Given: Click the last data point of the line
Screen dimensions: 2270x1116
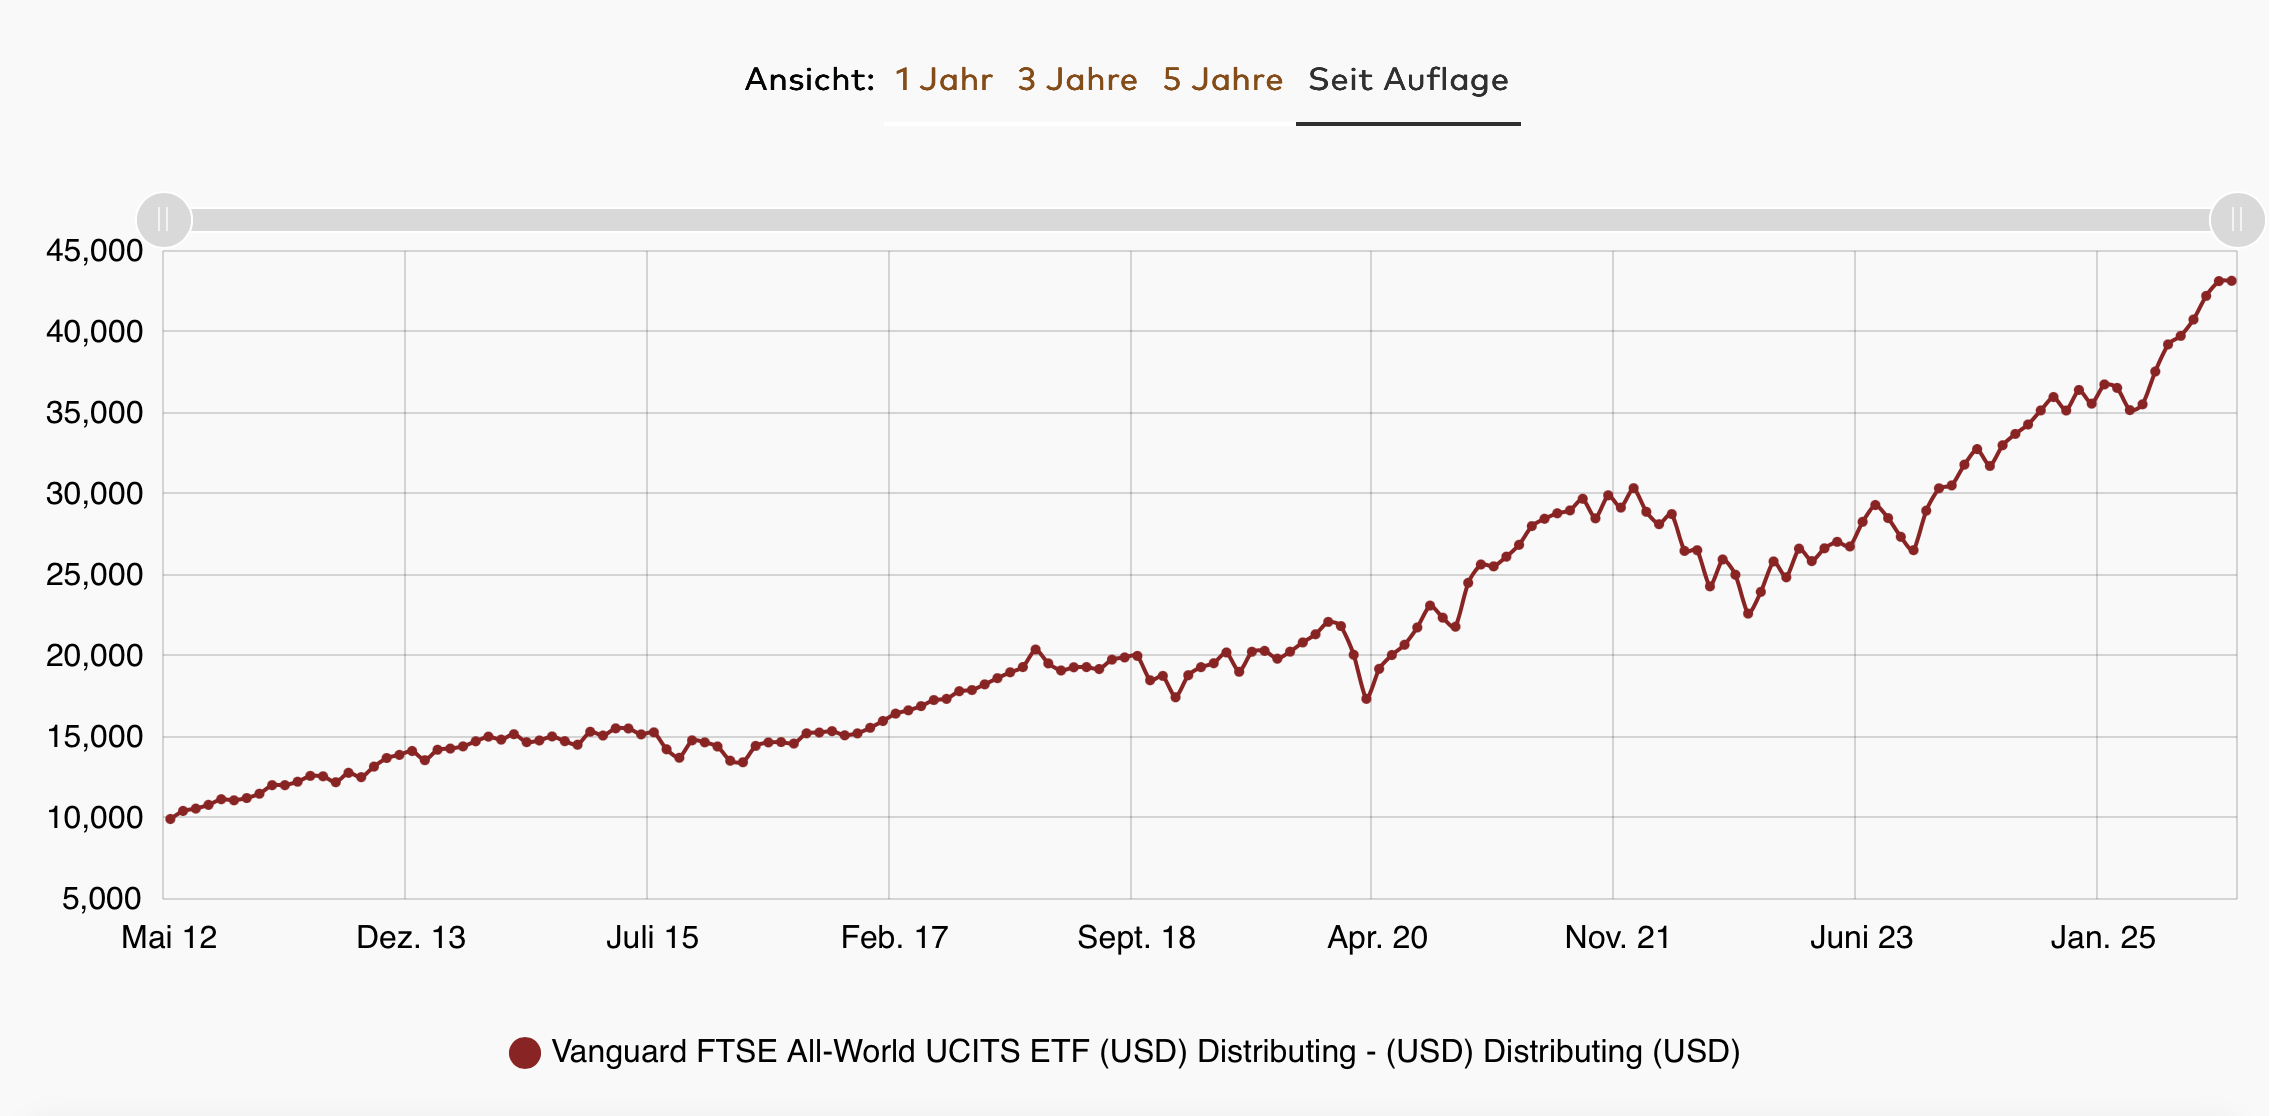Looking at the screenshot, I should coord(2231,281).
